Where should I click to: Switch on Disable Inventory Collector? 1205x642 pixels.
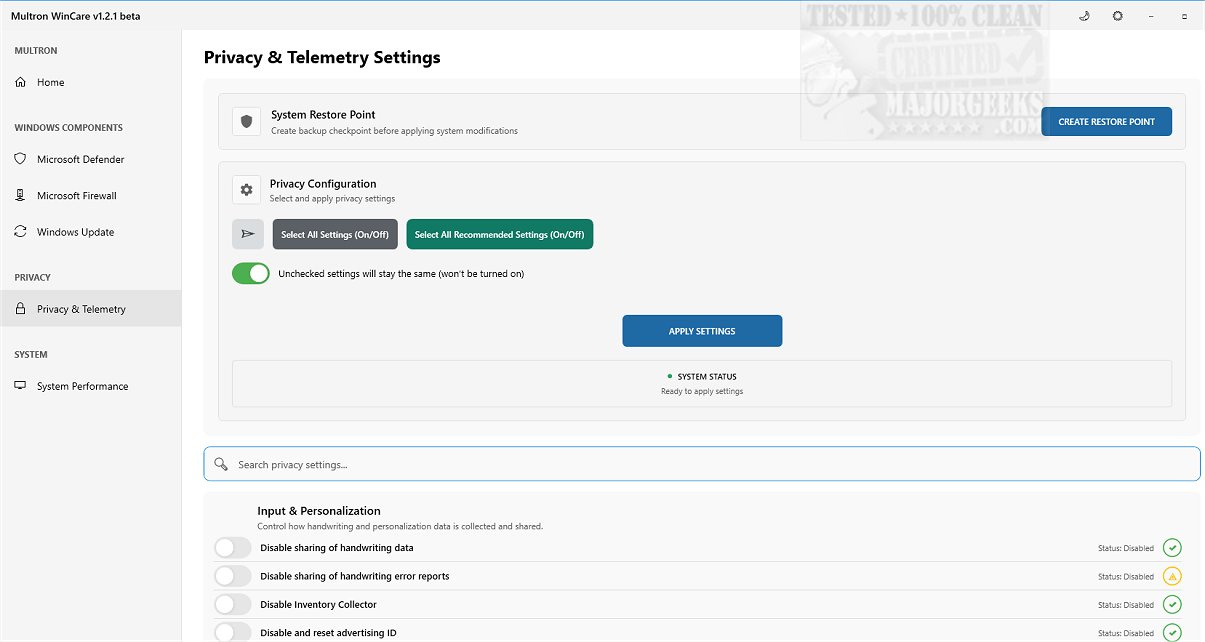point(233,604)
